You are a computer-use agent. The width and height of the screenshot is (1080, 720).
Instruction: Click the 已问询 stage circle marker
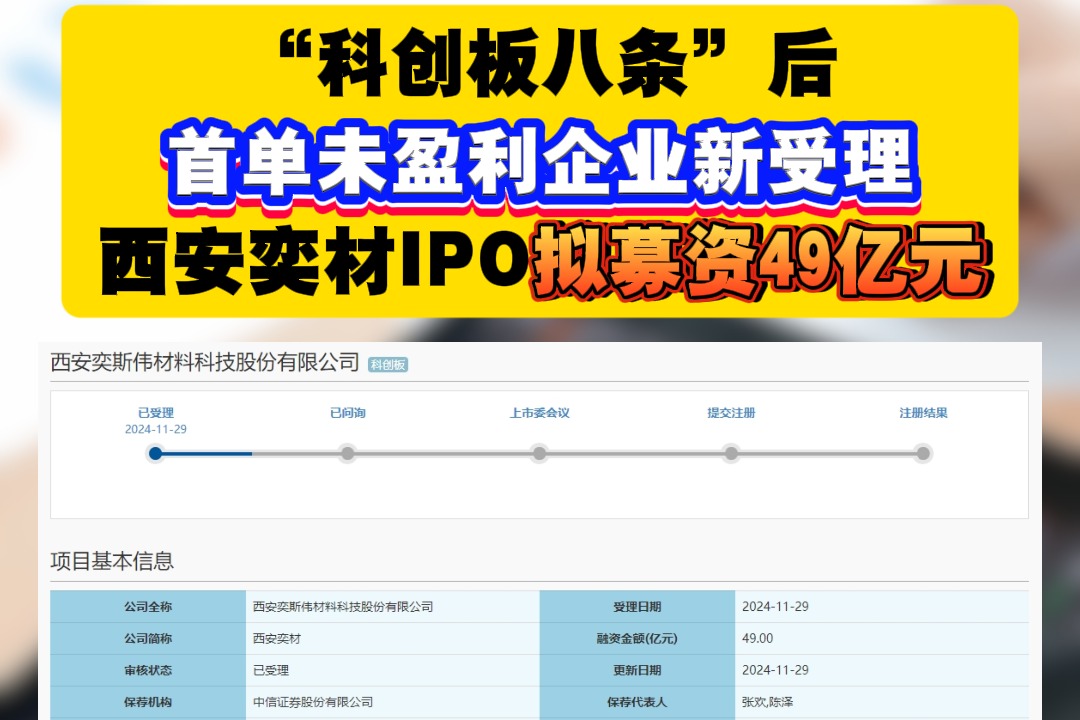347,453
